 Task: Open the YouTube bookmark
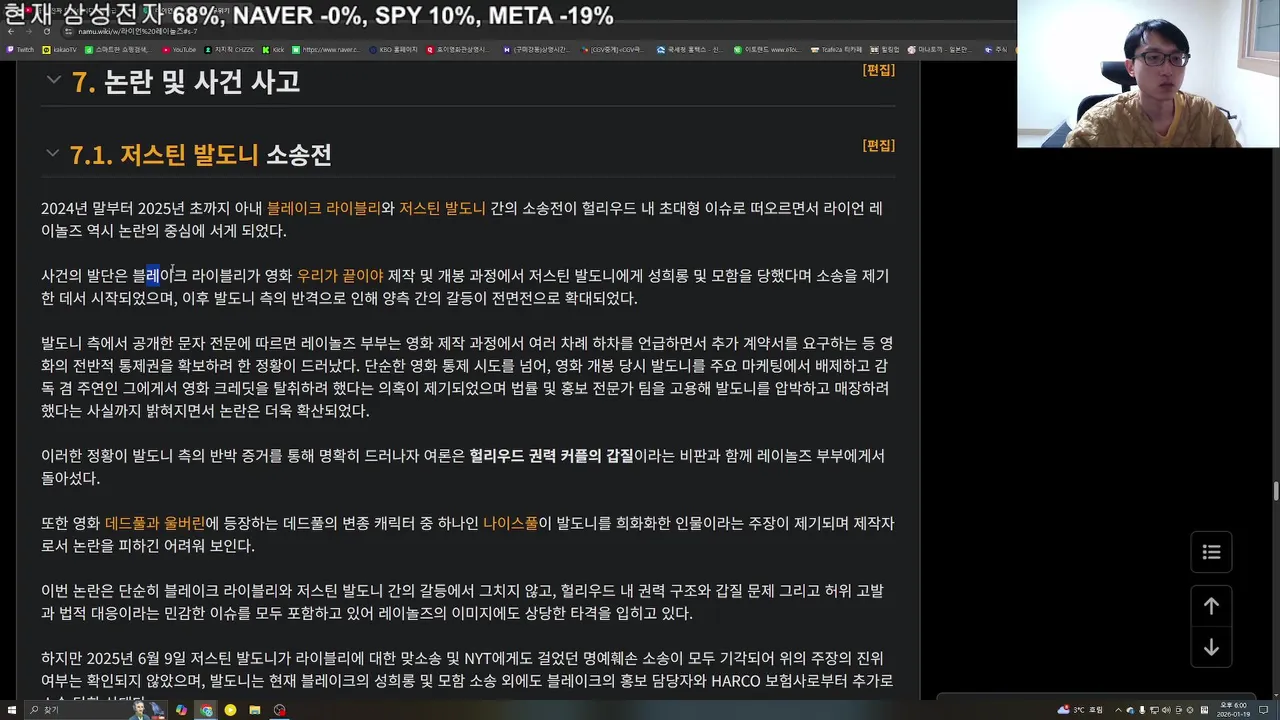click(179, 49)
